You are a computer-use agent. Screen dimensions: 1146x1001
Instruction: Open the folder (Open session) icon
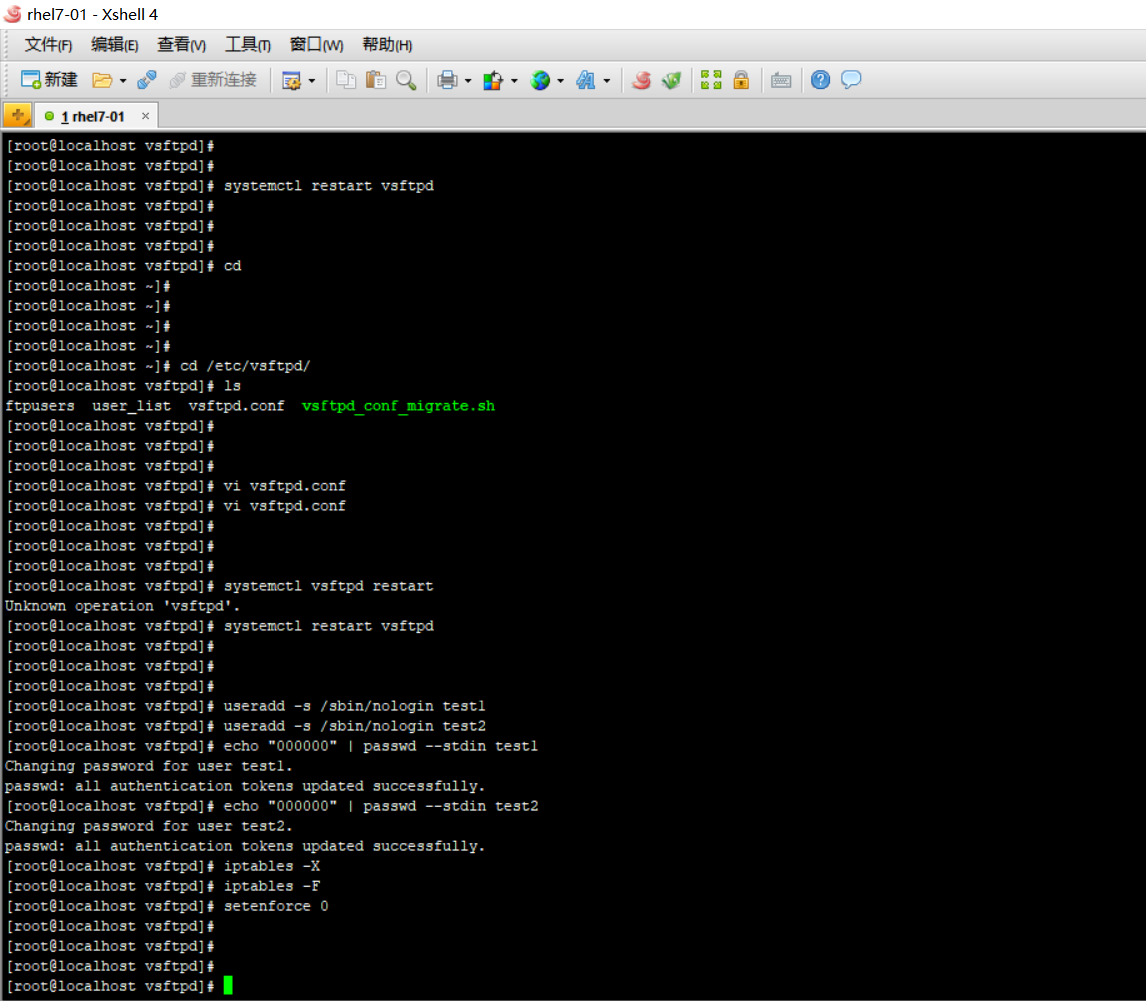(102, 80)
